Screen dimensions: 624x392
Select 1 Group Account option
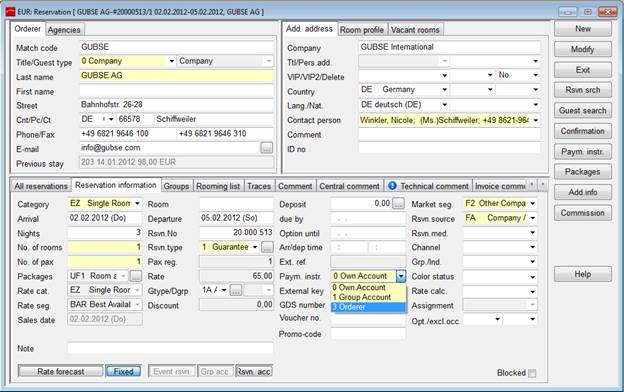[x=368, y=297]
